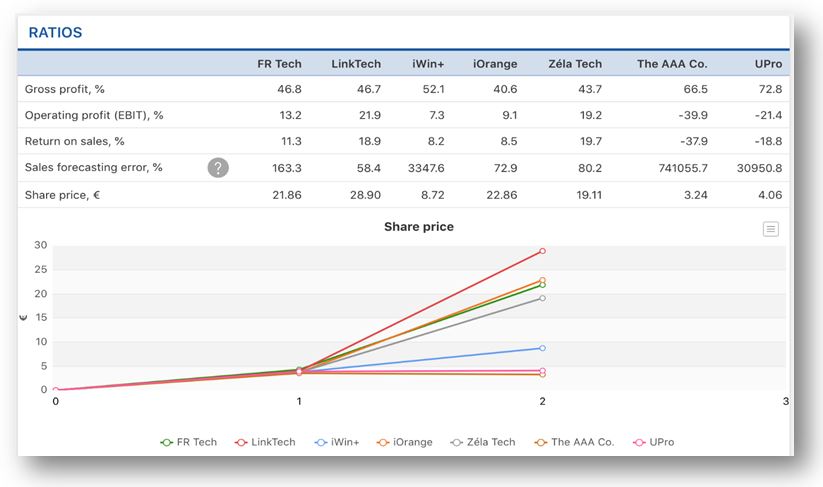Viewport: 823px width, 487px height.
Task: Click The AAA Co. column header
Action: click(x=672, y=64)
